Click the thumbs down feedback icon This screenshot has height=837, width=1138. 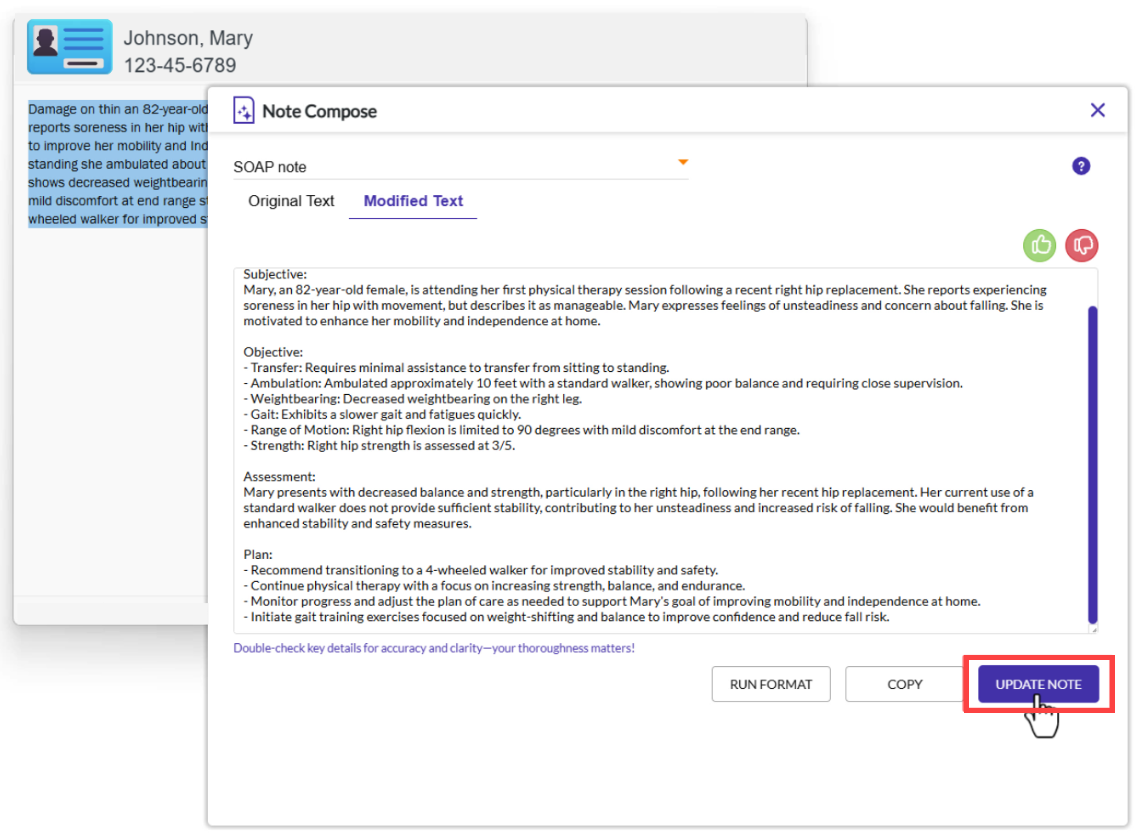(x=1081, y=245)
